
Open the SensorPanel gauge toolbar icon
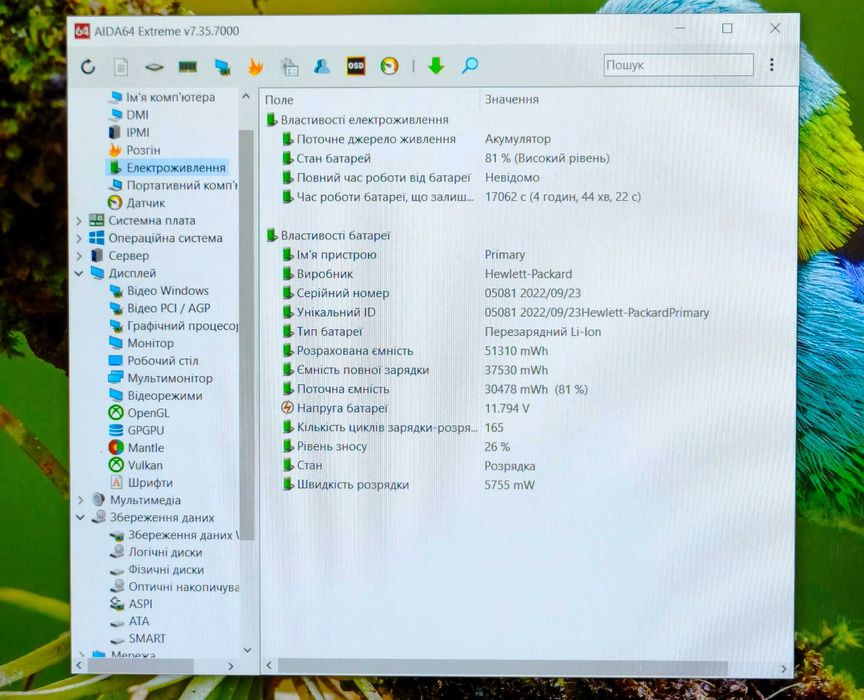point(390,66)
